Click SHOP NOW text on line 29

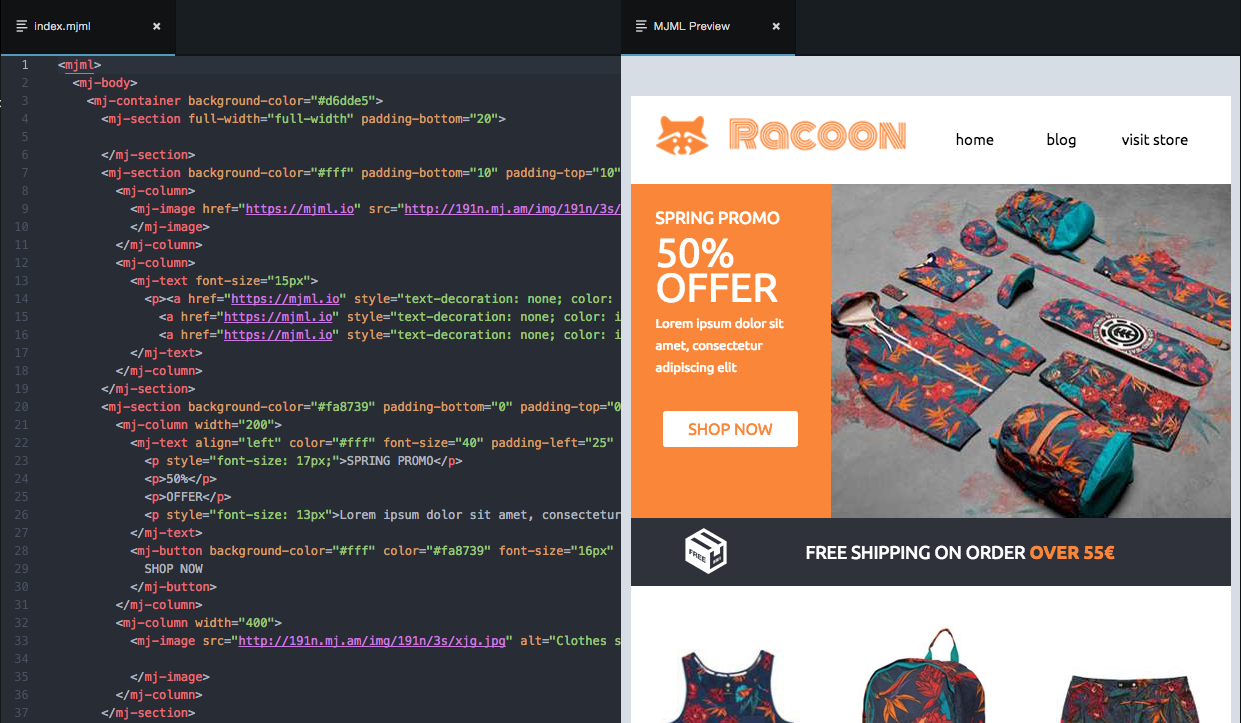174,569
